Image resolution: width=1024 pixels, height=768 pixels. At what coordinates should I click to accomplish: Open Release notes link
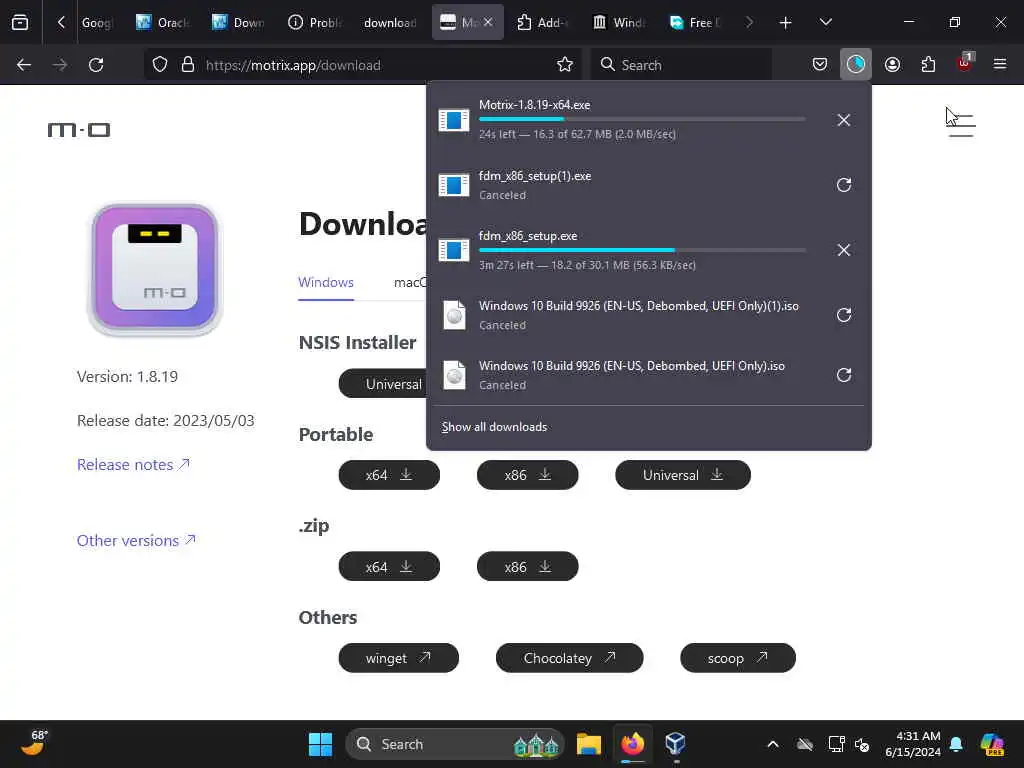(x=133, y=464)
